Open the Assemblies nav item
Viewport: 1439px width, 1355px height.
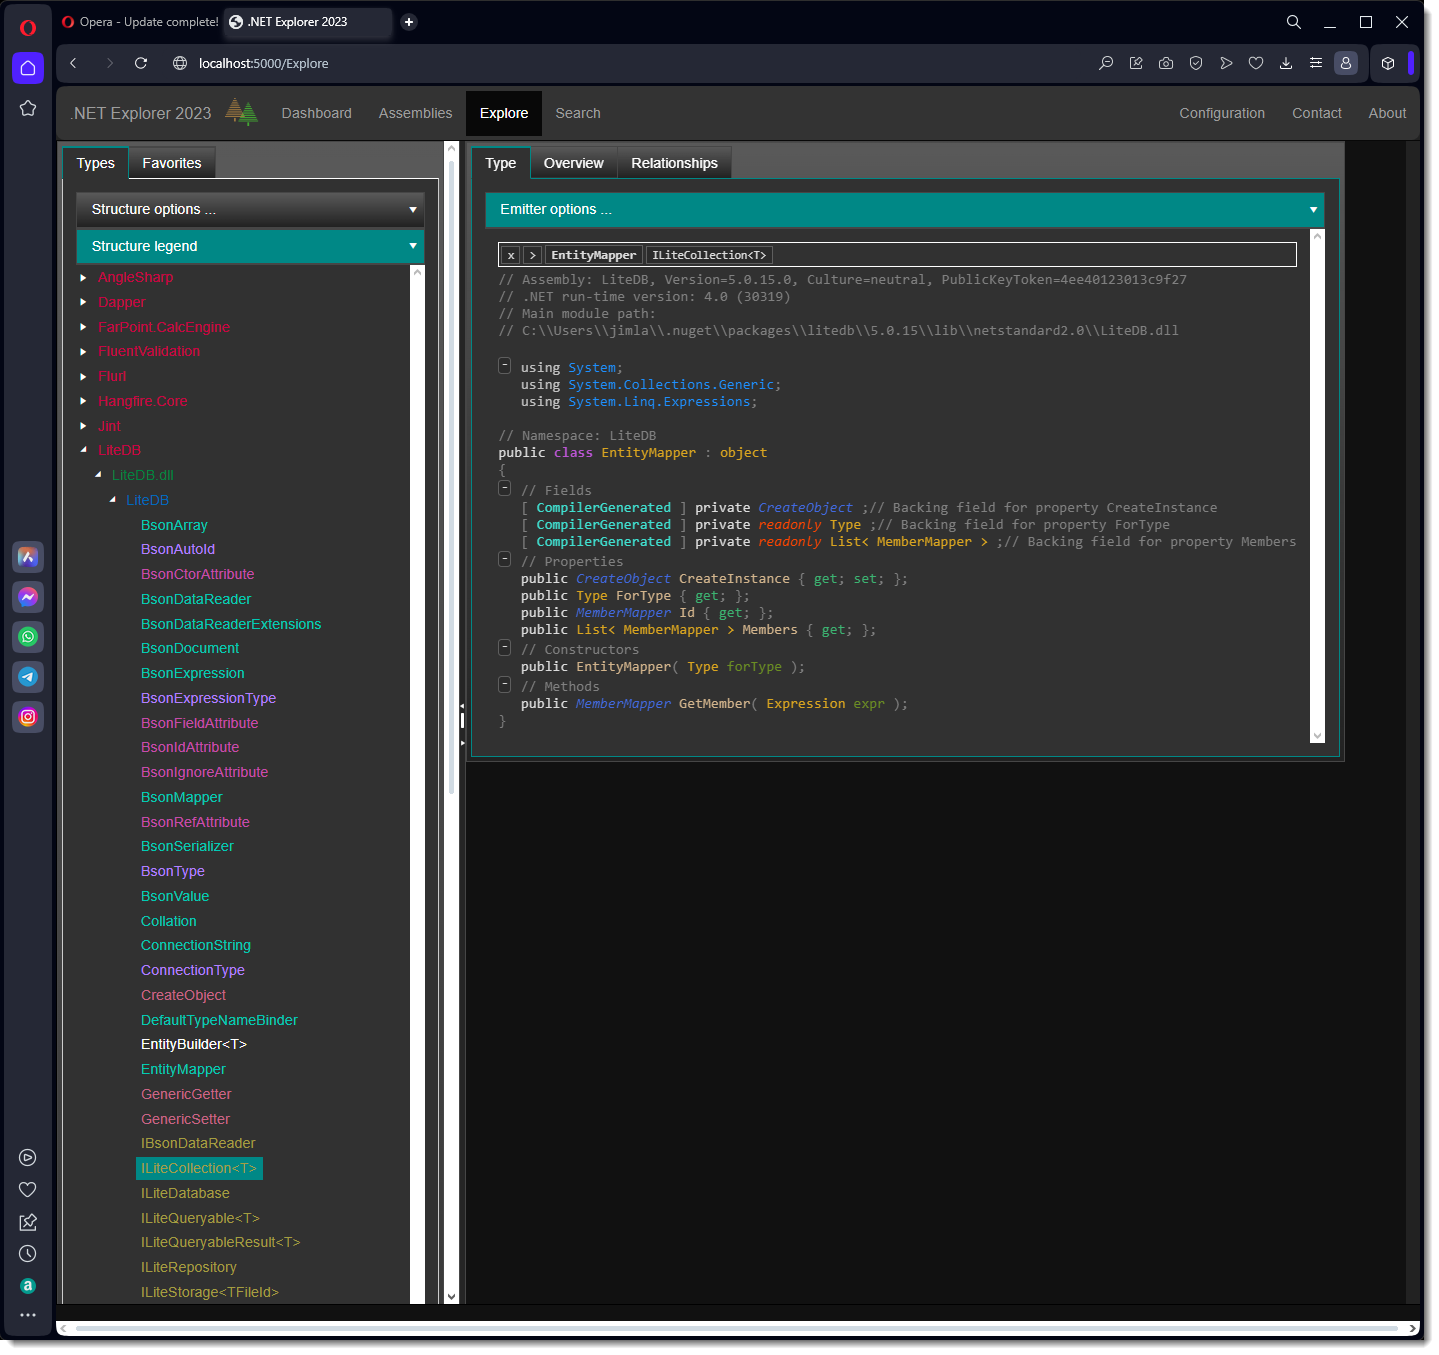(416, 114)
